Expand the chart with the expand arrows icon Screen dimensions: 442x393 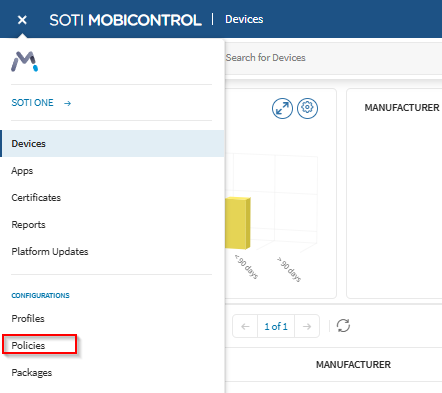(282, 108)
